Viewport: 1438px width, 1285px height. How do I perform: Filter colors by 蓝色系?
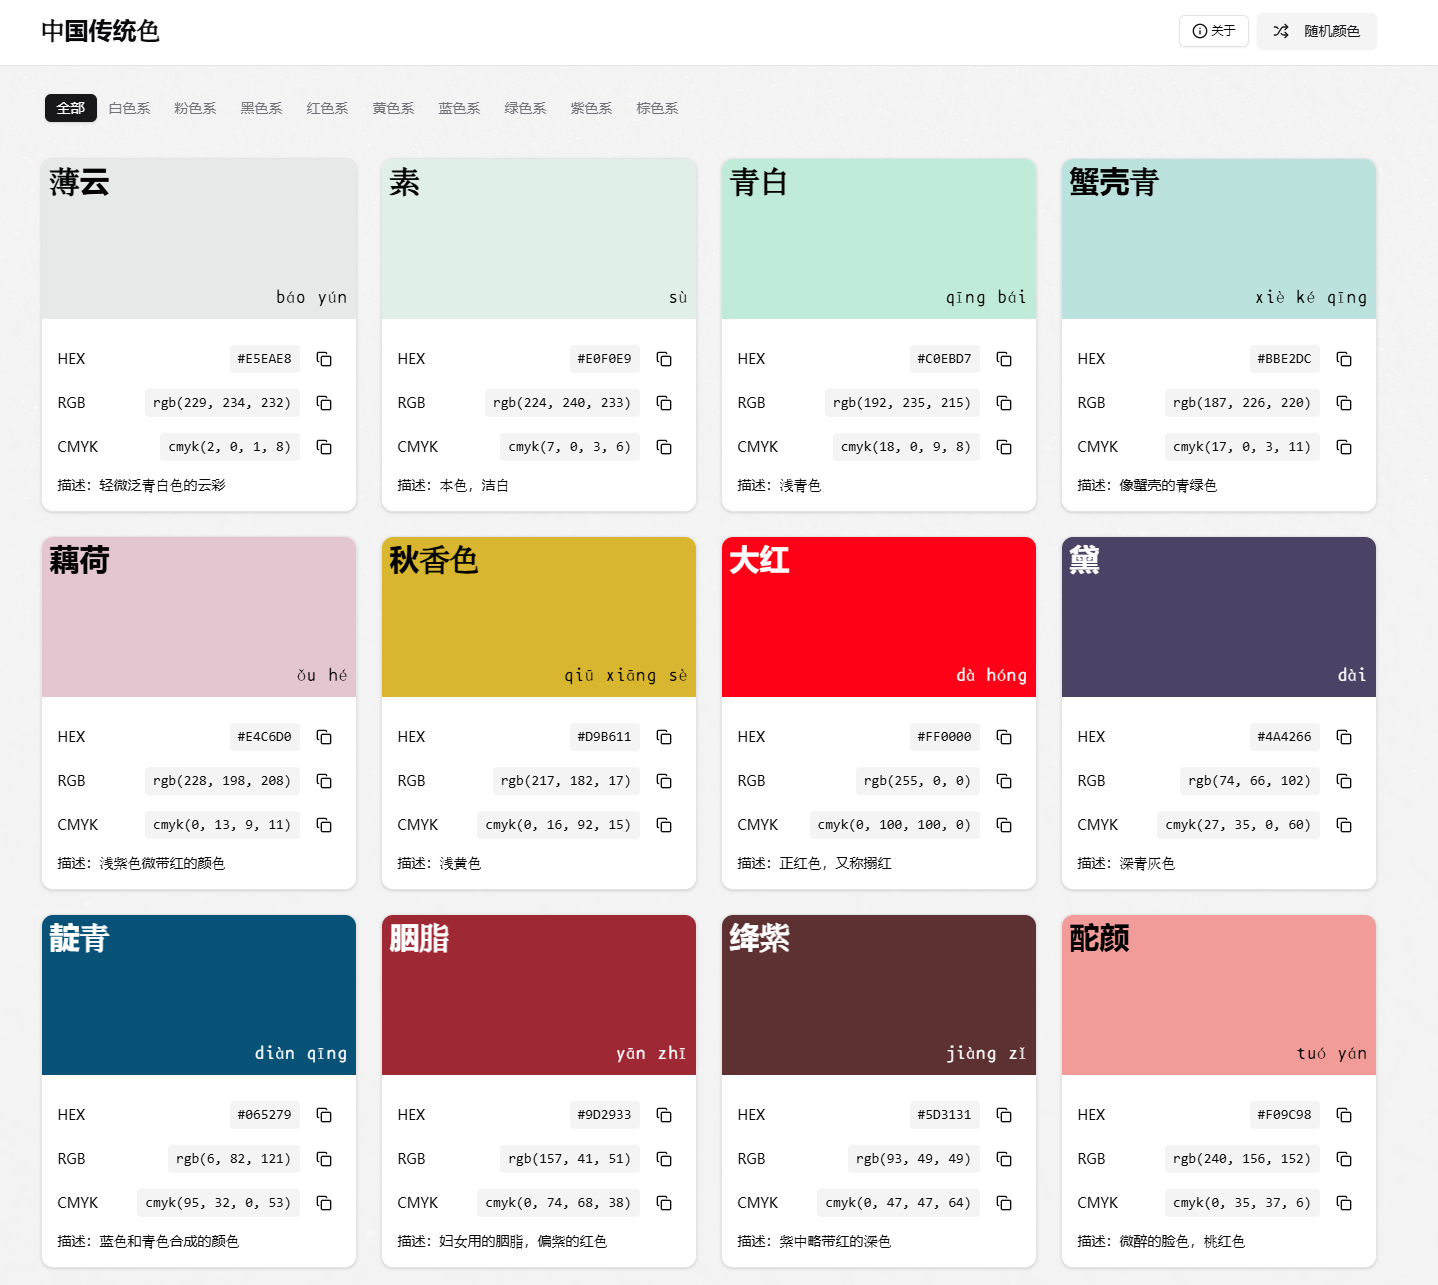[459, 108]
